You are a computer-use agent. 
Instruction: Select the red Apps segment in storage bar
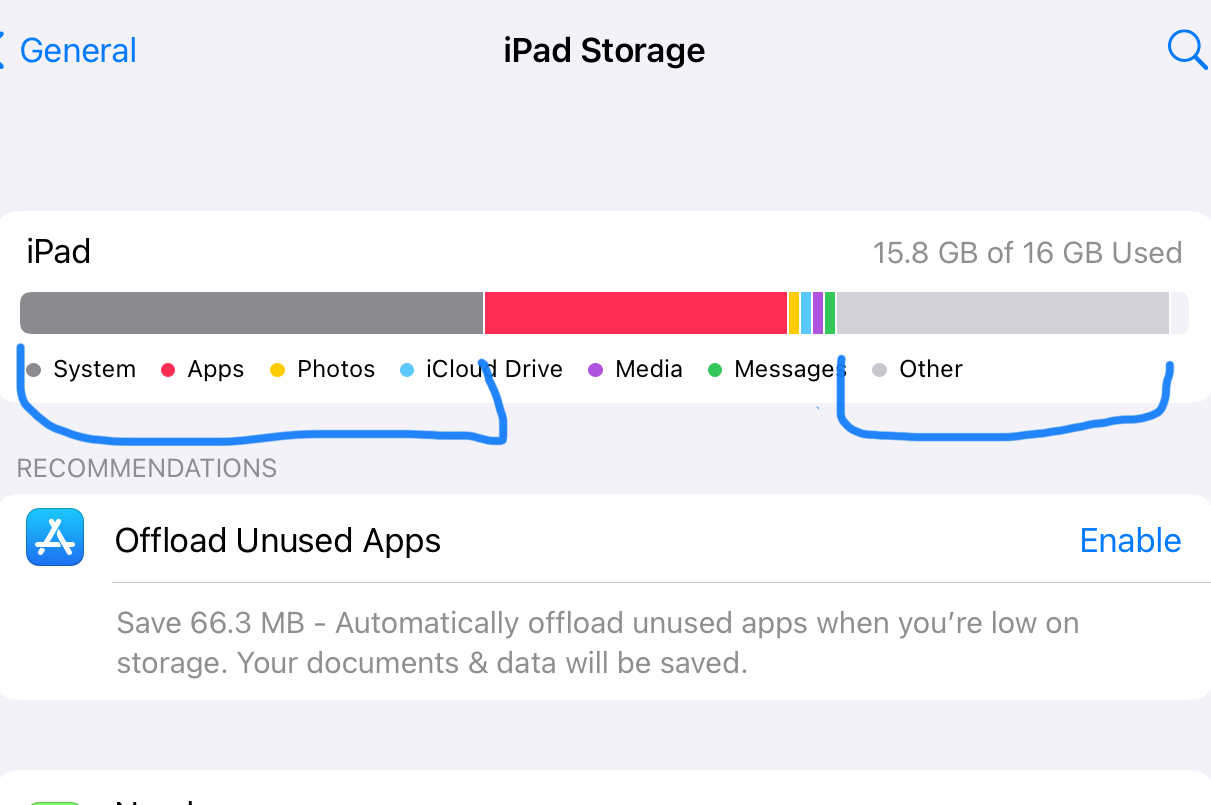pos(635,313)
